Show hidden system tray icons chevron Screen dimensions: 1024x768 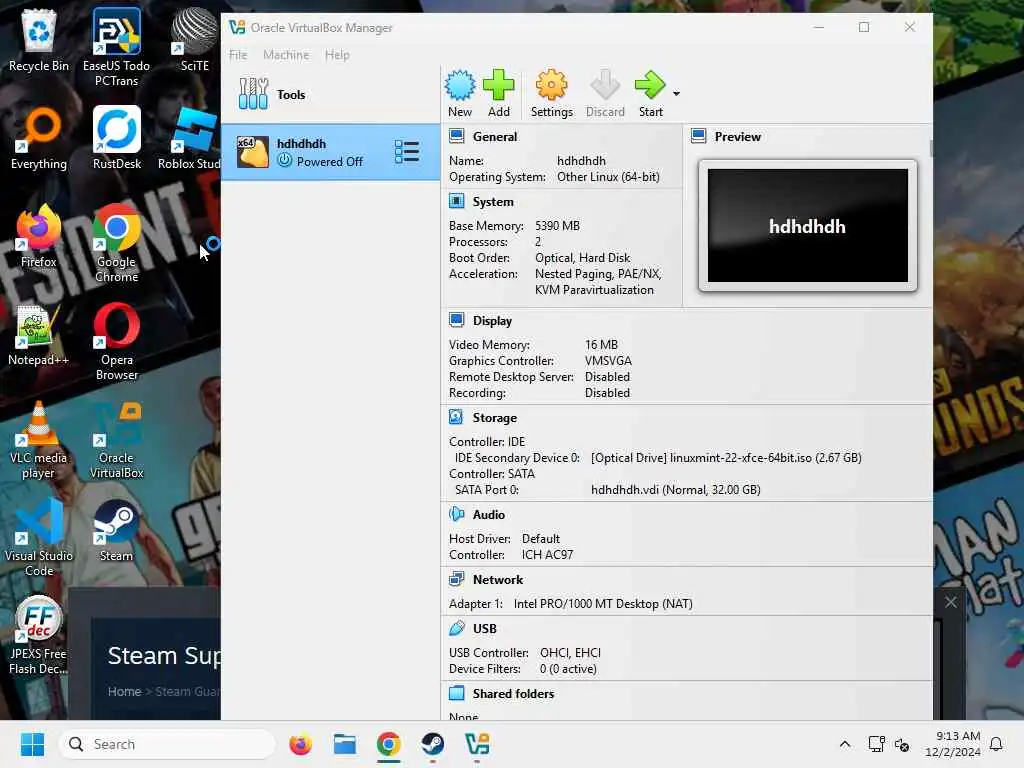point(844,744)
